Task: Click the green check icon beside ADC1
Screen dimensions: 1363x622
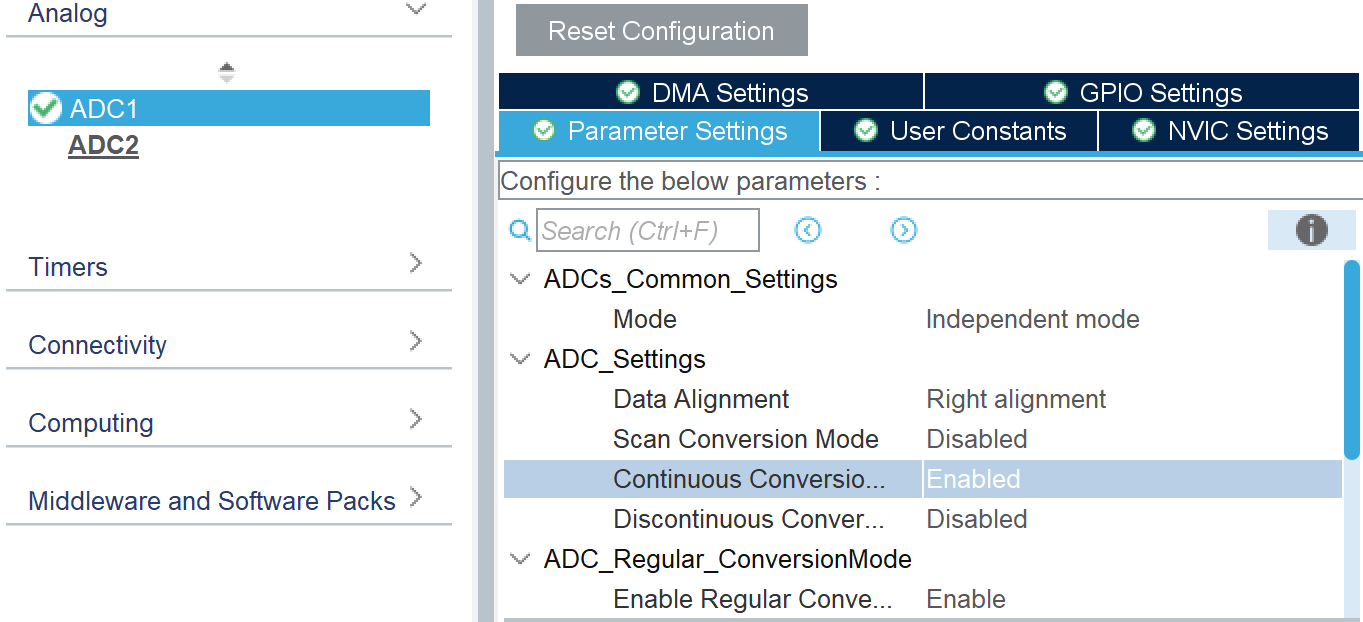Action: tap(46, 108)
